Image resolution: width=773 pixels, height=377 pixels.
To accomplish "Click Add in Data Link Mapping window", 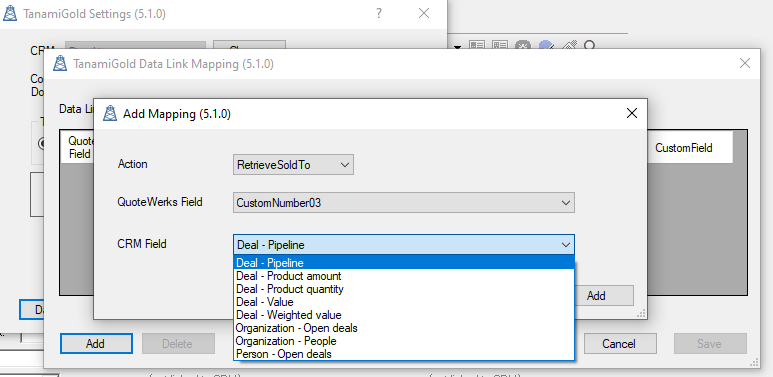I will pos(96,343).
